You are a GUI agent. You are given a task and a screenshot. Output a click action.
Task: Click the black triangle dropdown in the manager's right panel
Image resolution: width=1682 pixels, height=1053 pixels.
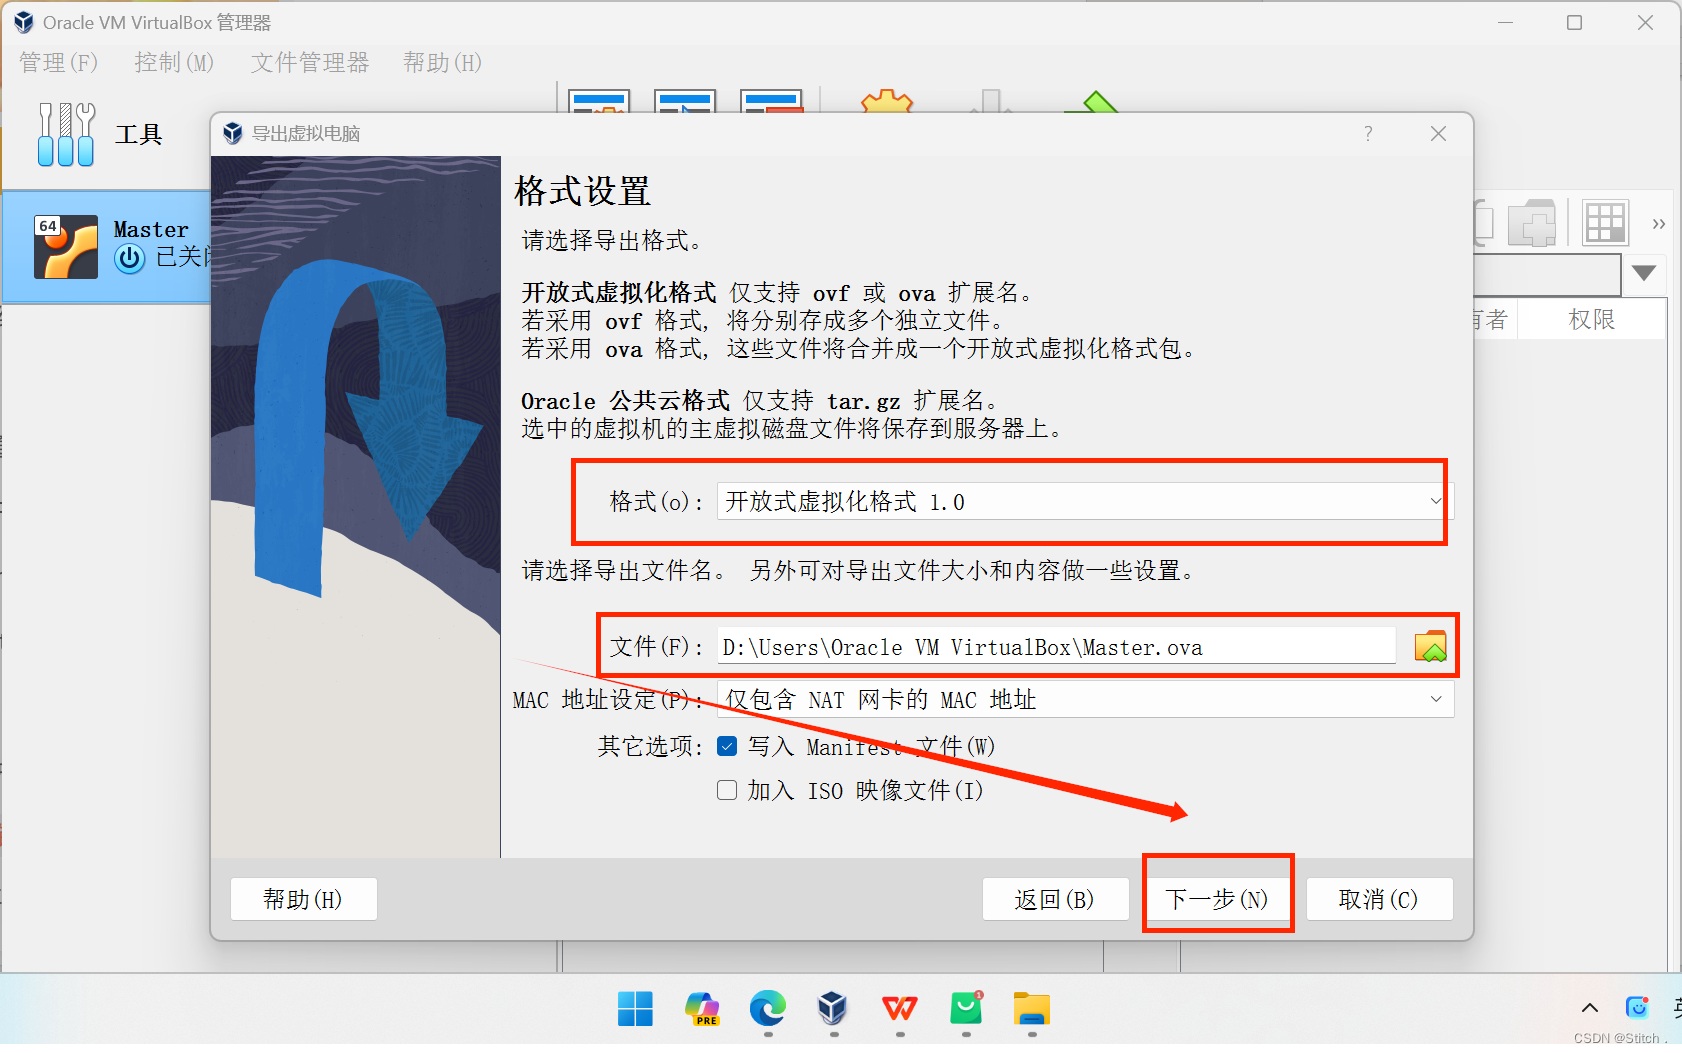click(1644, 273)
